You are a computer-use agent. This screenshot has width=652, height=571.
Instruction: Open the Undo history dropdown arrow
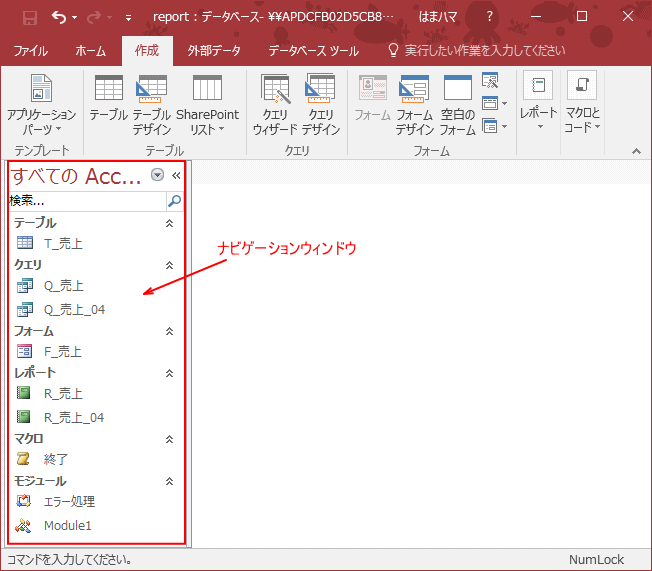75,17
